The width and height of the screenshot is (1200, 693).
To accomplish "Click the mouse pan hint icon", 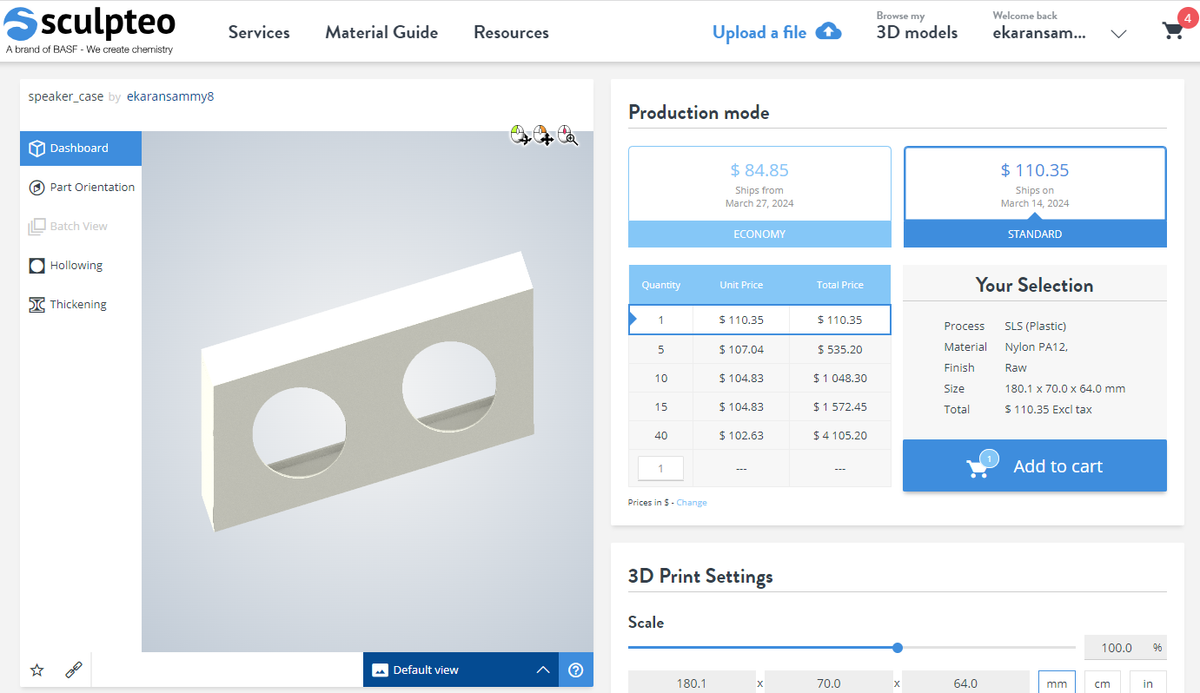I will point(544,135).
